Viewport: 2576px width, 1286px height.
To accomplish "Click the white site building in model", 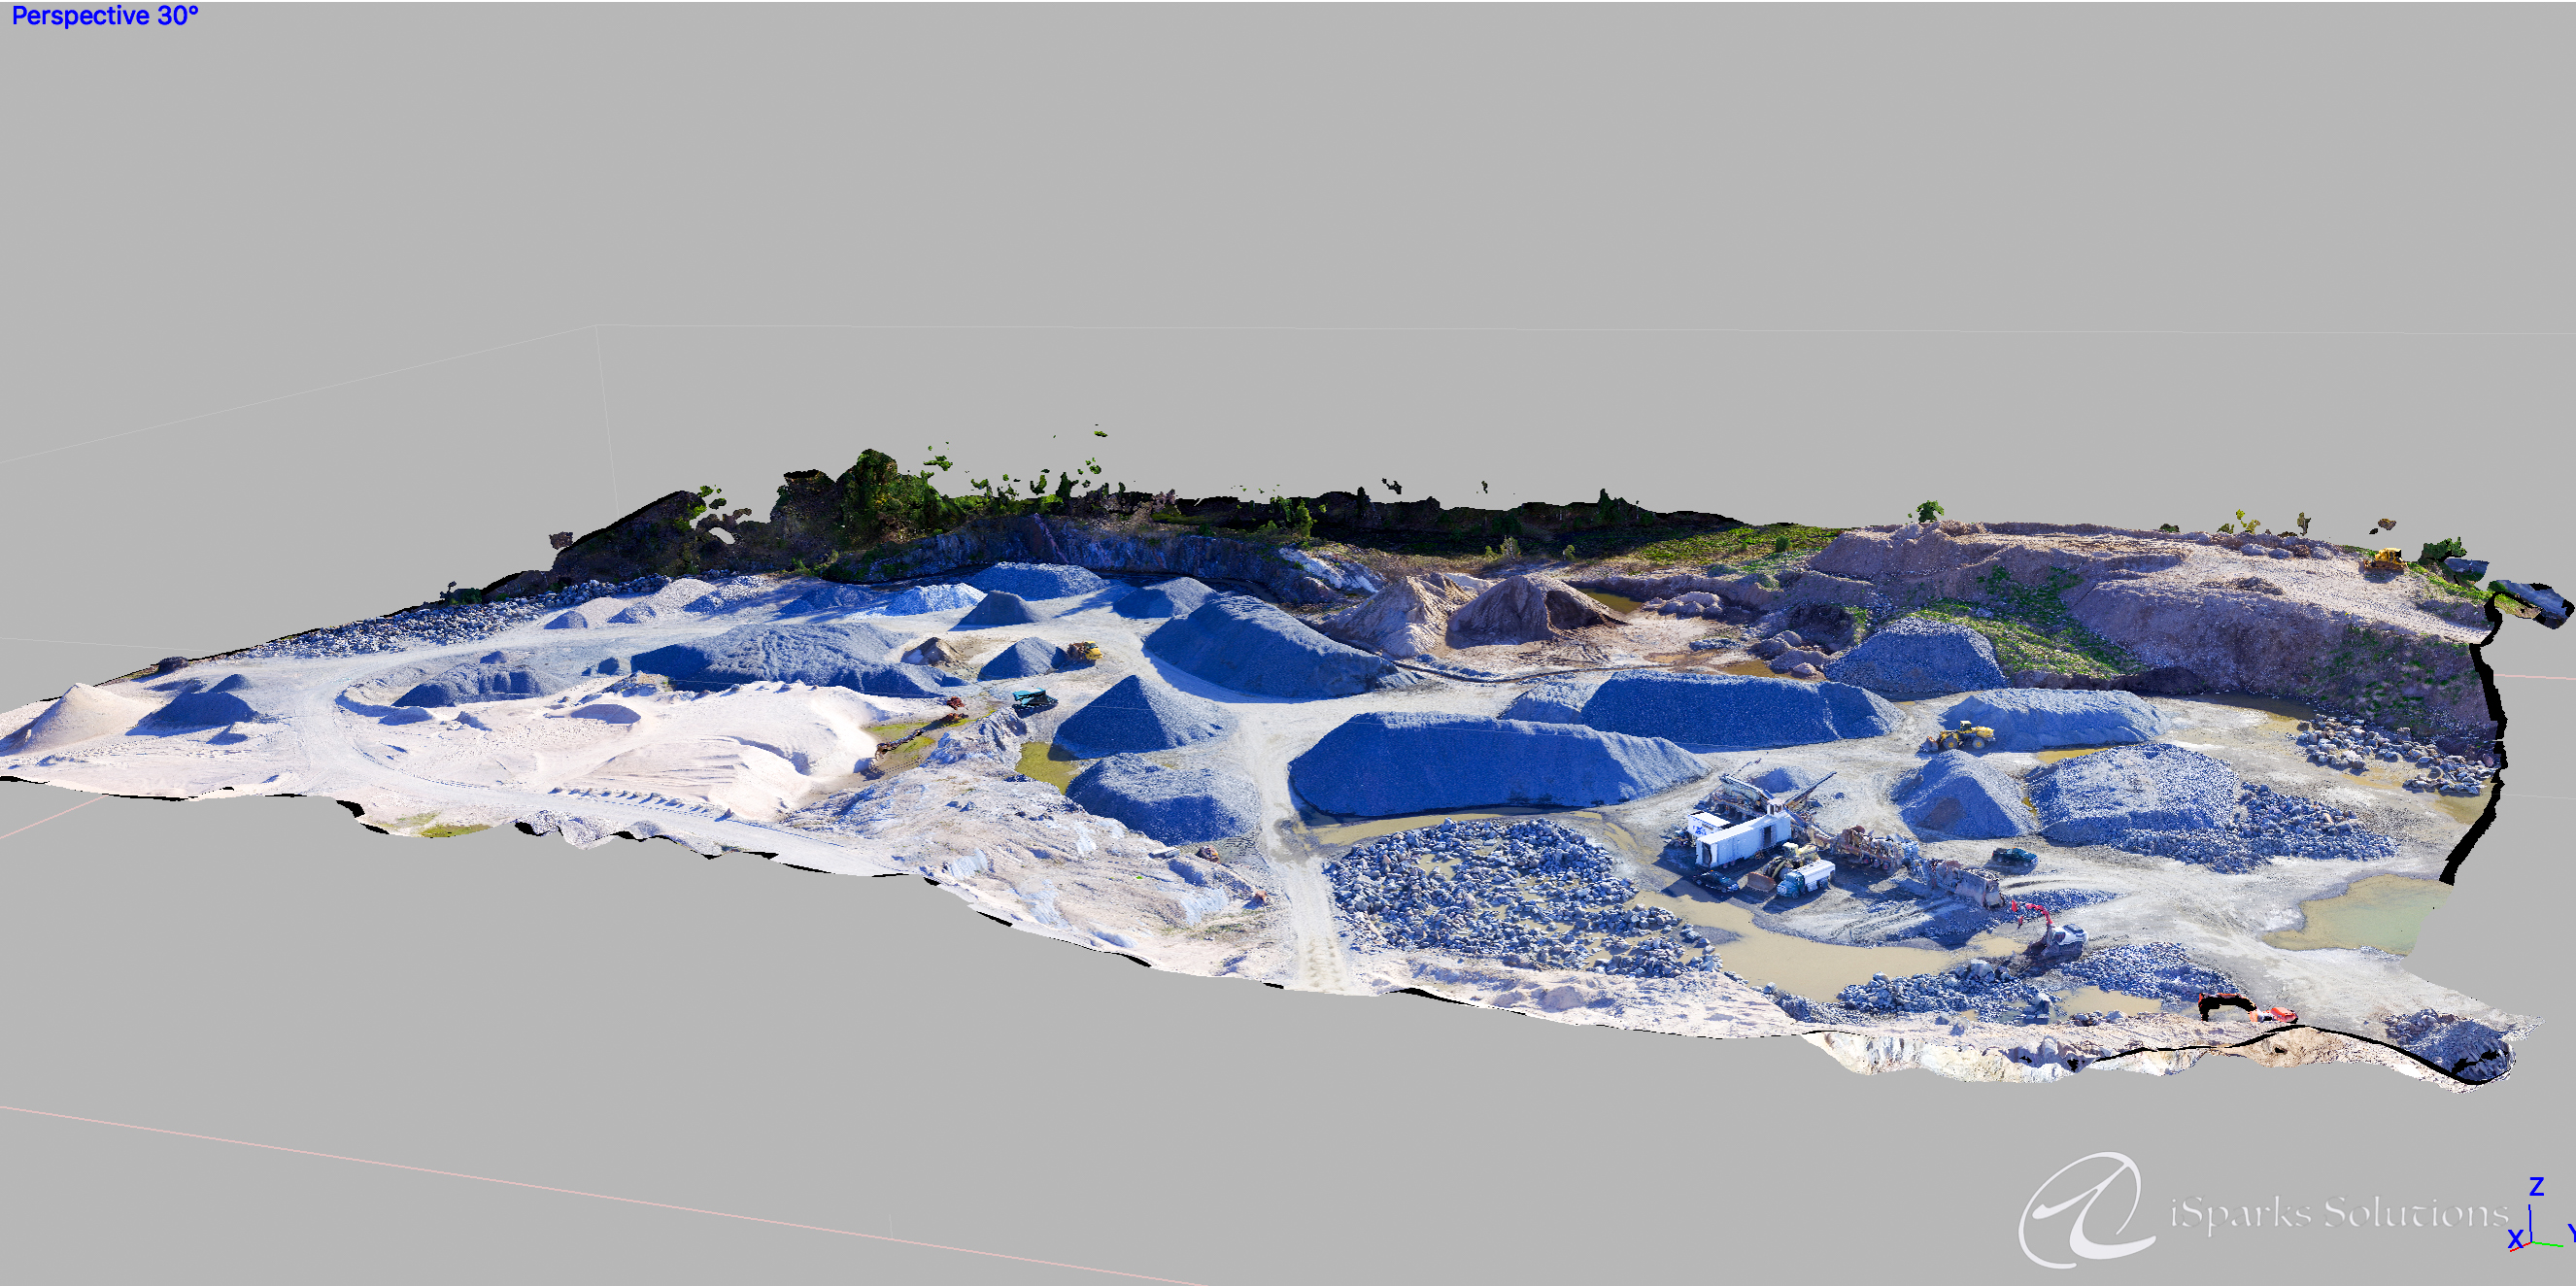I will tap(1740, 837).
